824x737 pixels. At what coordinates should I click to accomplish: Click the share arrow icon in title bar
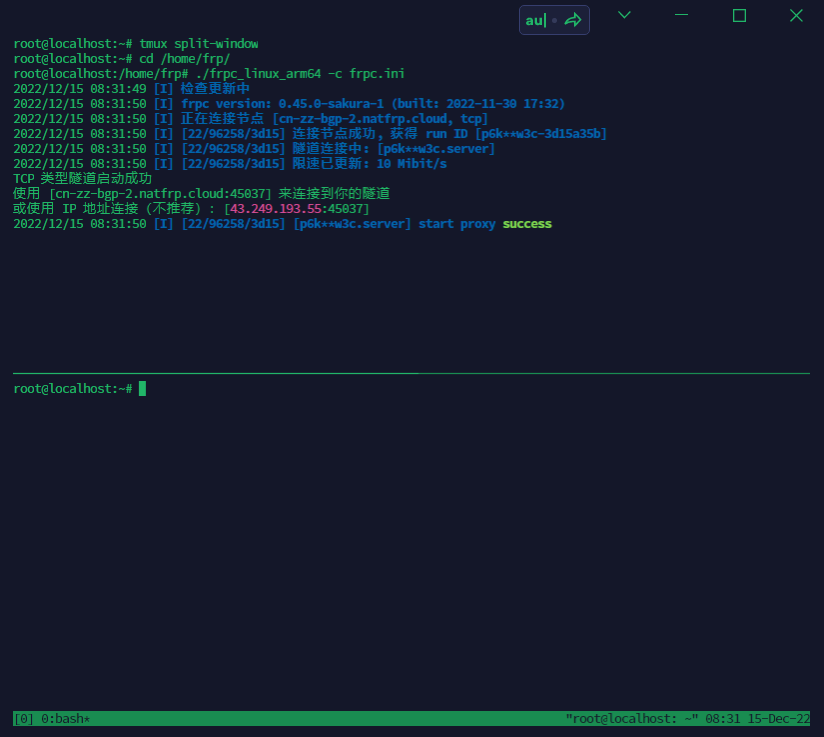coord(573,21)
